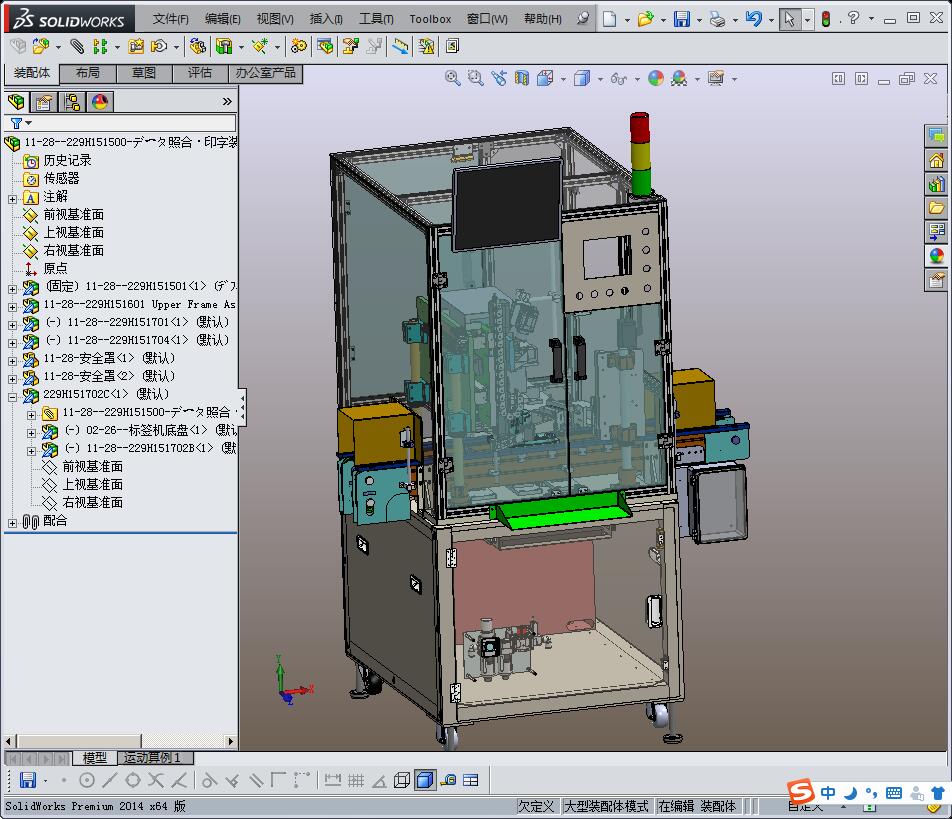
Task: Collapse the 229H151702C<1> tree node
Action: pyautogui.click(x=12, y=395)
